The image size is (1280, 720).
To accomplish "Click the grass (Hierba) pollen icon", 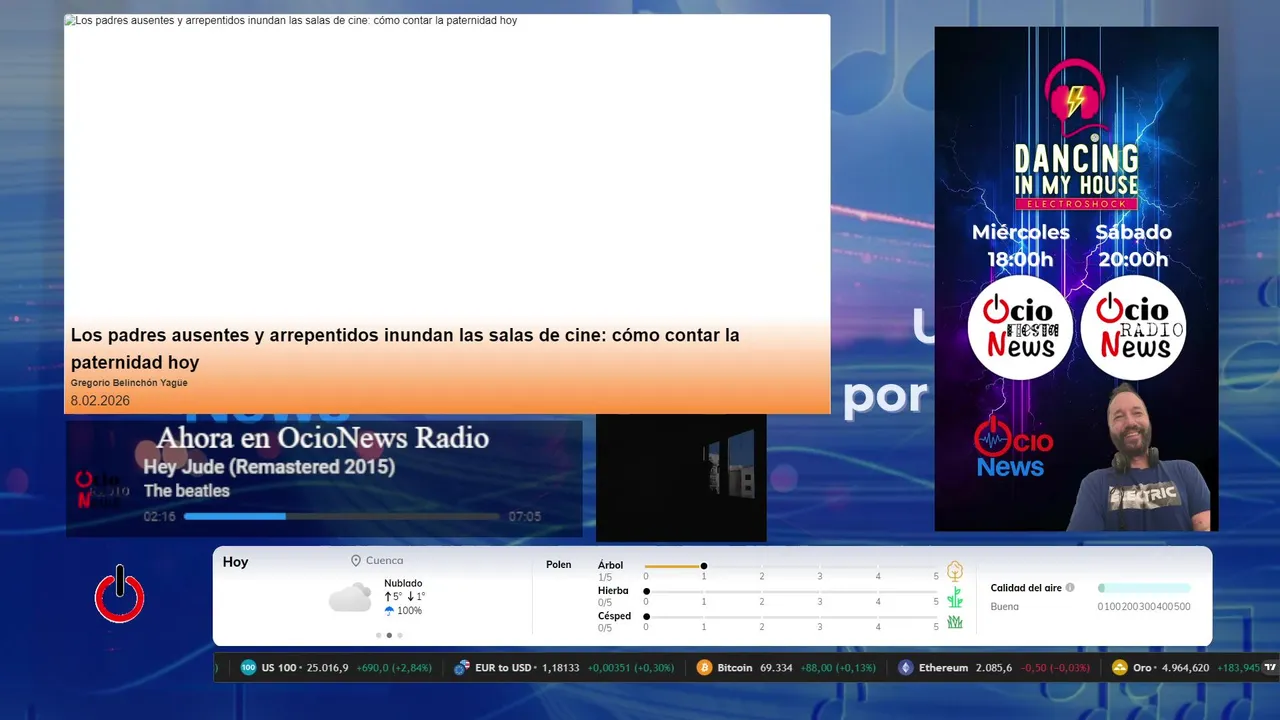I will pyautogui.click(x=955, y=597).
